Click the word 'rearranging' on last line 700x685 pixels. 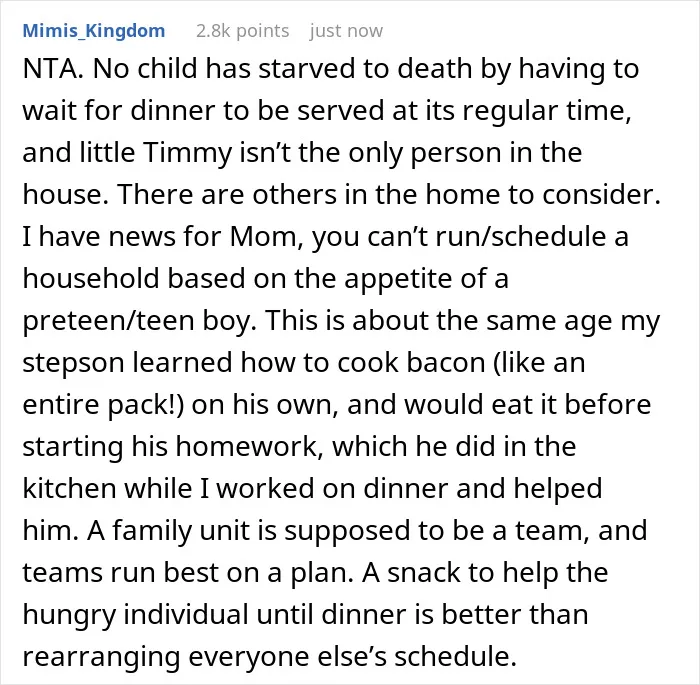pos(101,657)
